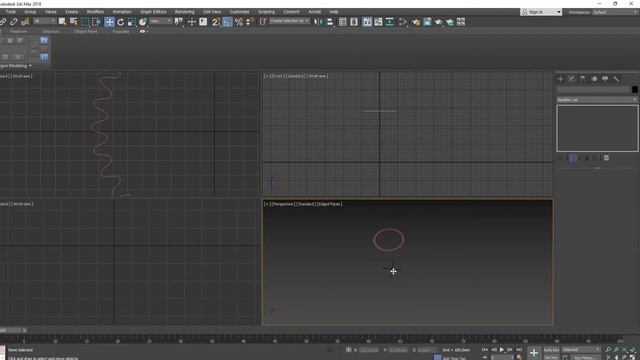
Task: Select the Select and Place tool
Action: [142, 22]
